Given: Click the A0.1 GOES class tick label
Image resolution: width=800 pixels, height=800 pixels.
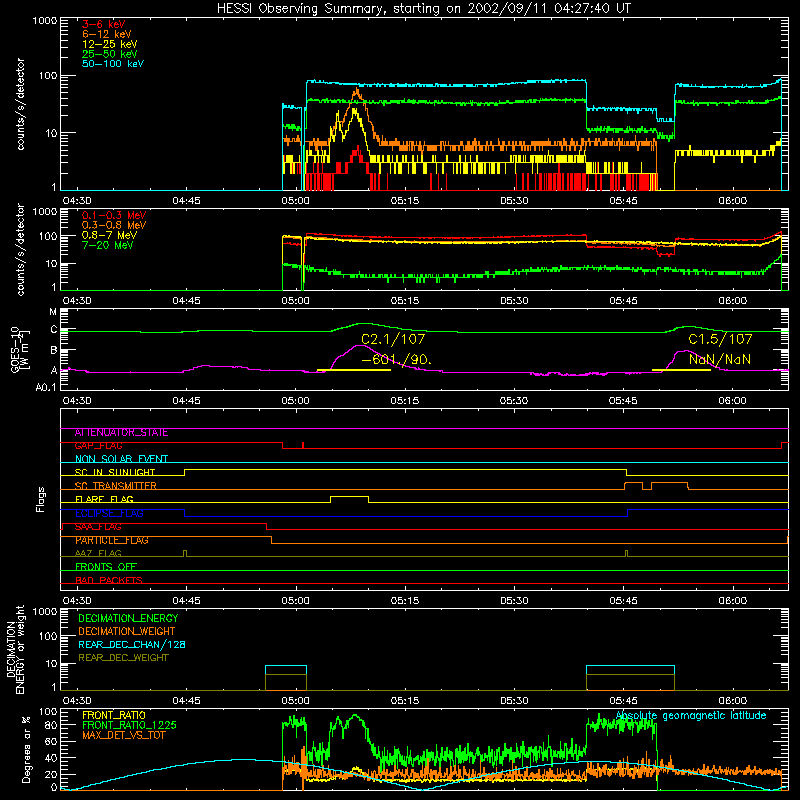Looking at the screenshot, I should pos(46,388).
